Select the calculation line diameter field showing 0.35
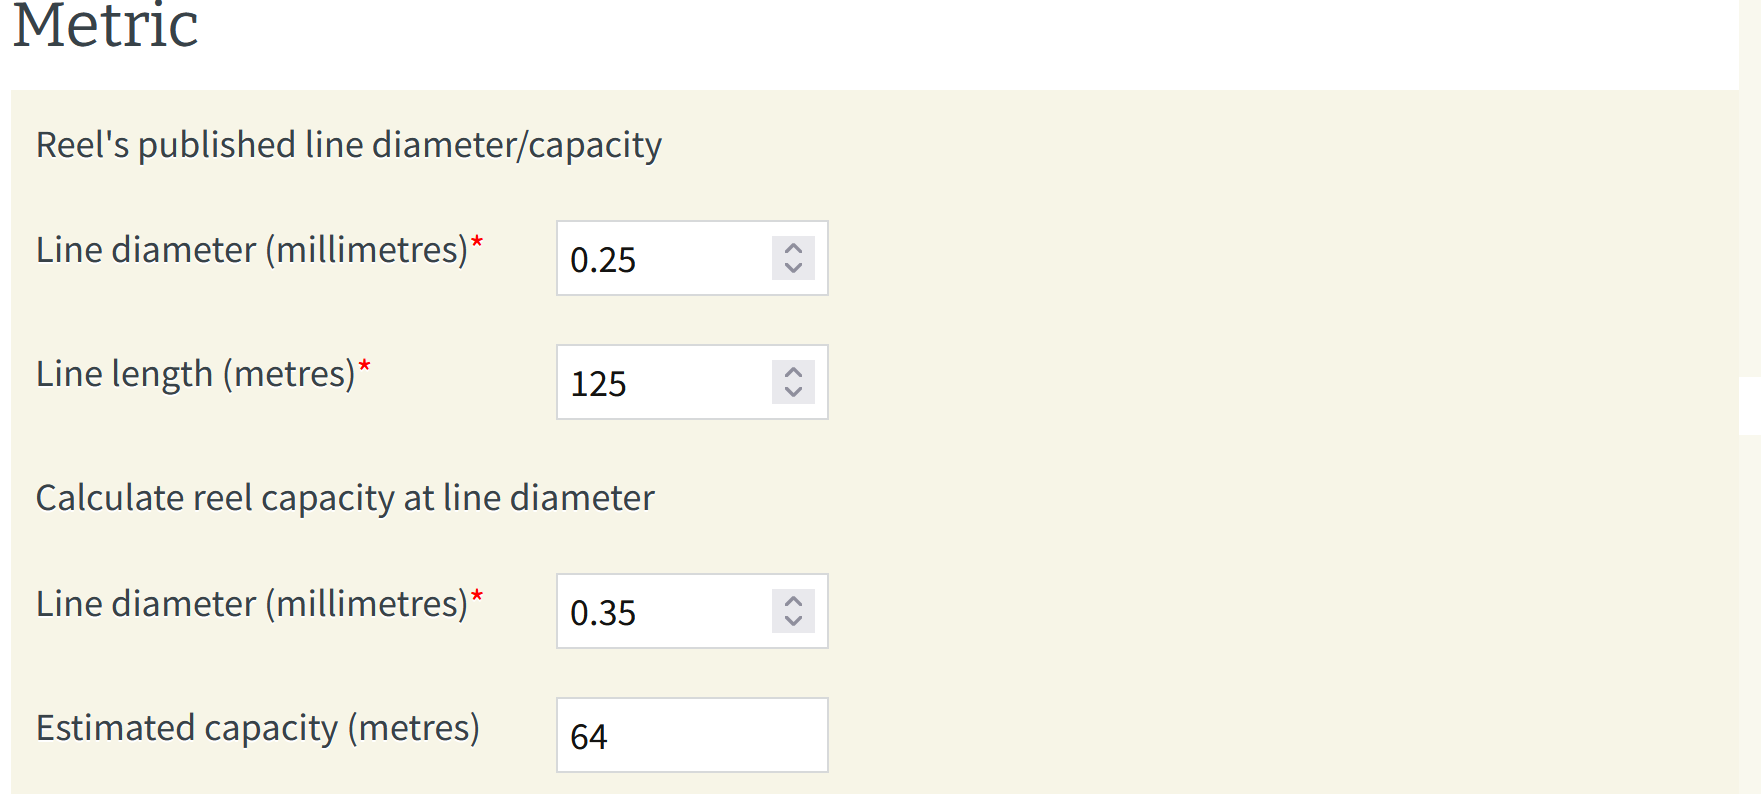Viewport: 1761px width, 794px height. 662,612
